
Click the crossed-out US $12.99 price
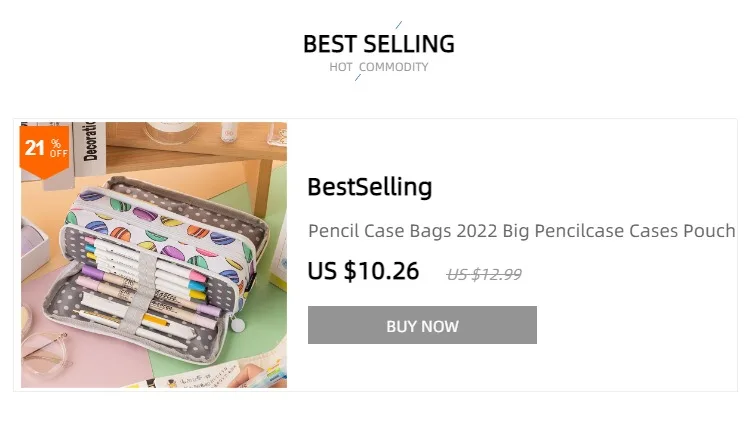coord(484,274)
